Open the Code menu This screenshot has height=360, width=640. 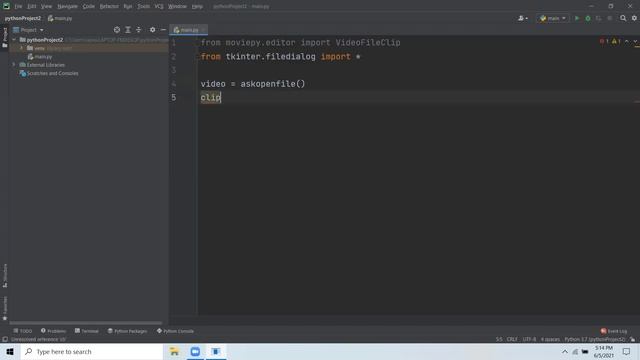(x=89, y=7)
